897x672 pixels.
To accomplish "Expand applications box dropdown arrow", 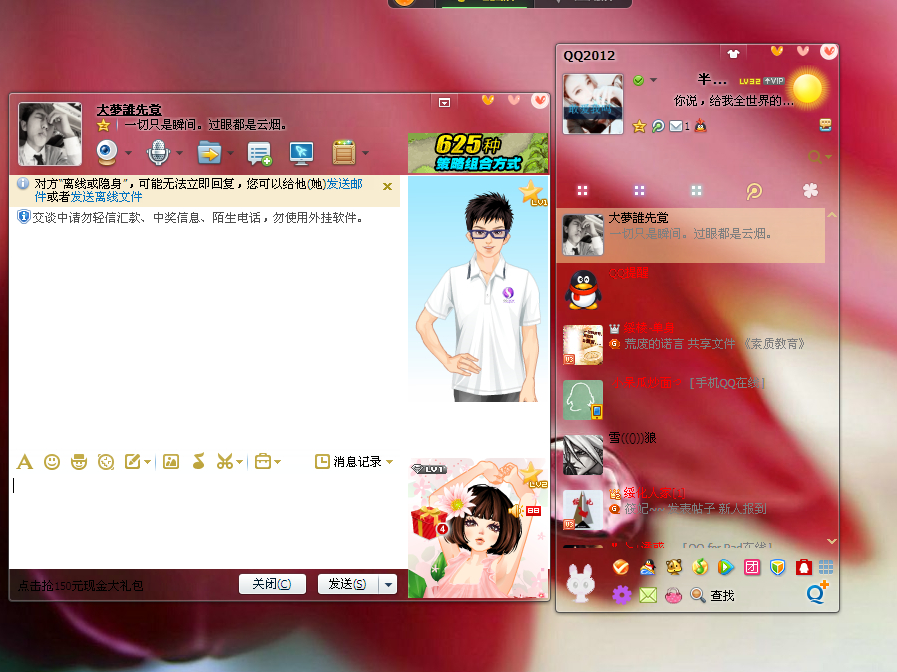I will coord(365,153).
